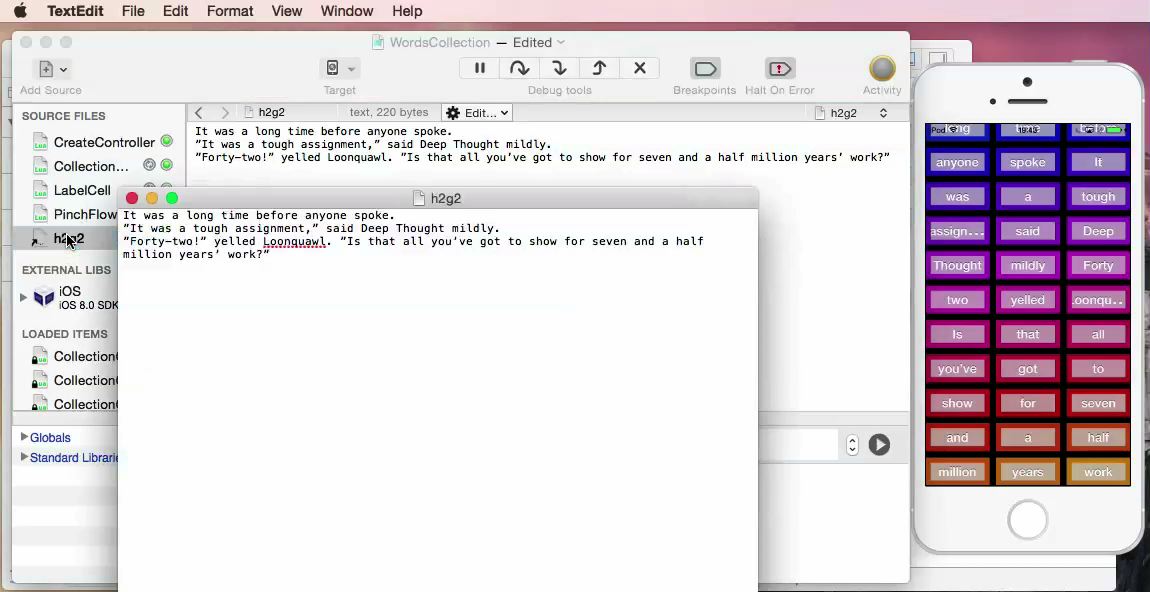Select the Collection… file under Source Files

(x=91, y=167)
